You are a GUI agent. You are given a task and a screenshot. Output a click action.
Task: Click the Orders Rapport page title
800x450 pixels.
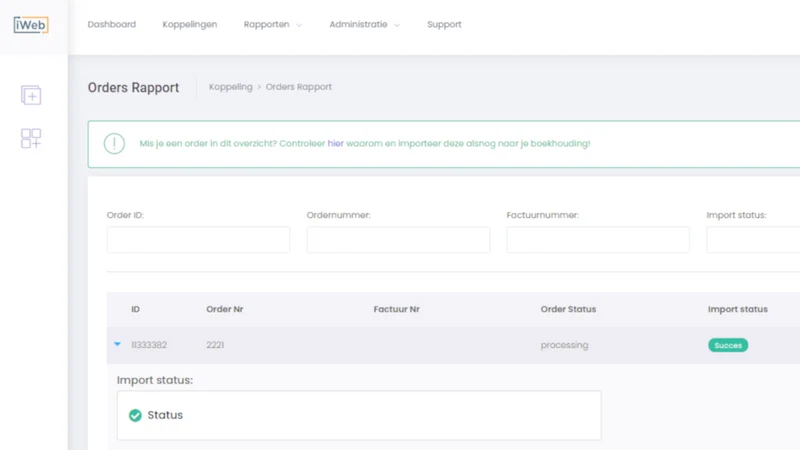coord(133,87)
